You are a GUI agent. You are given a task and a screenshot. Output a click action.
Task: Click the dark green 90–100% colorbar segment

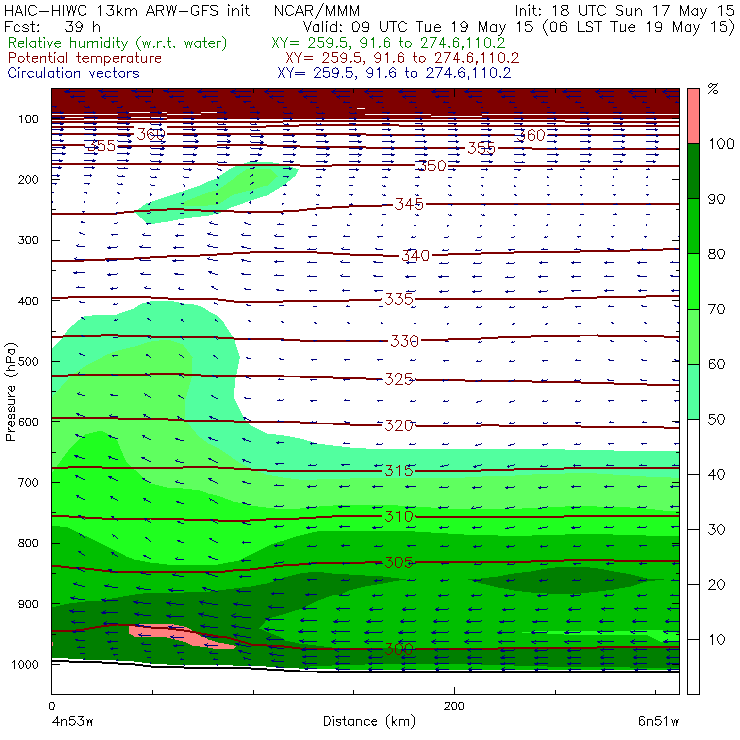[x=693, y=171]
